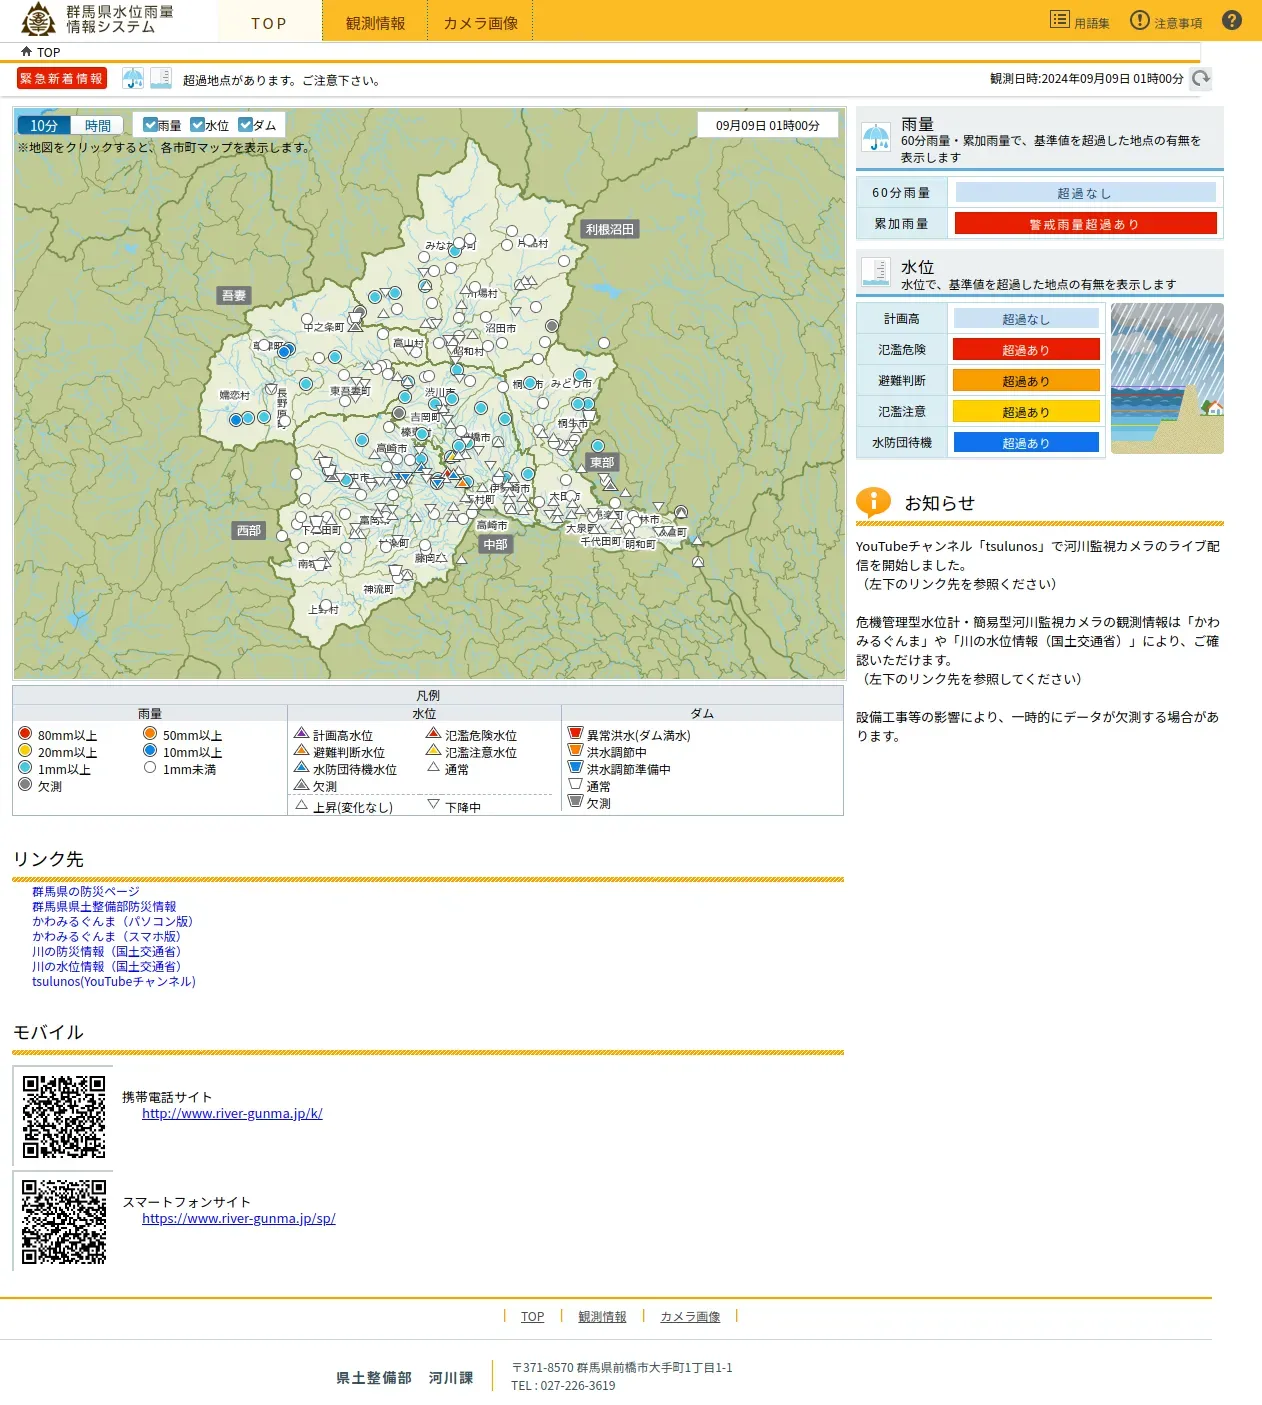Viewport: 1262px width, 1405px height.
Task: Toggle the 水位 checkbox
Action: pyautogui.click(x=197, y=125)
